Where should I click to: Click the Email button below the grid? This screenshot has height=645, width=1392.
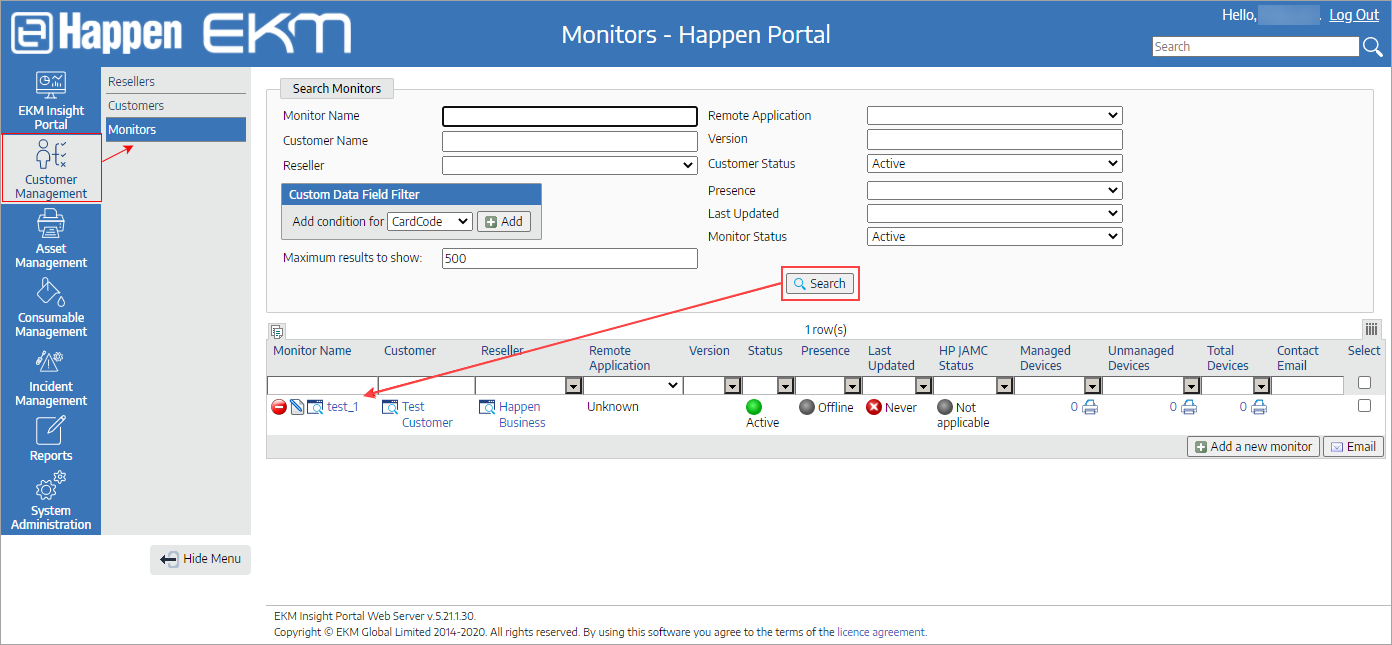(1353, 447)
